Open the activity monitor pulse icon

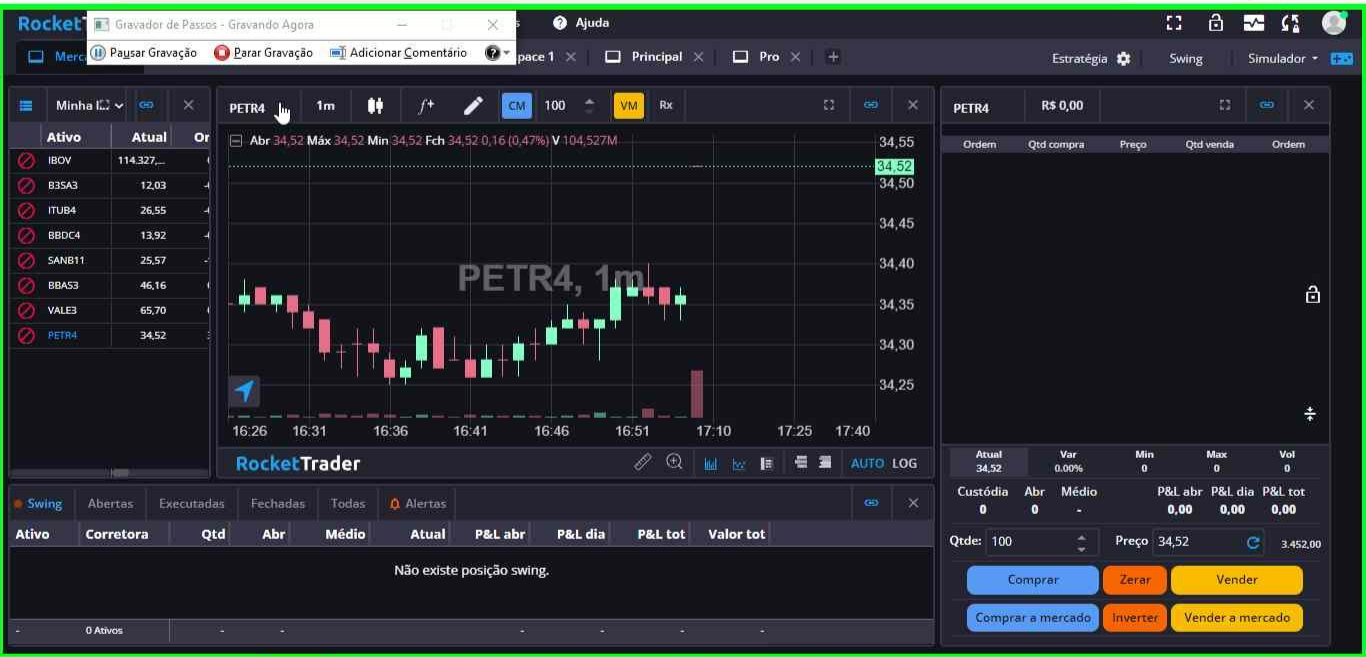pos(1254,23)
